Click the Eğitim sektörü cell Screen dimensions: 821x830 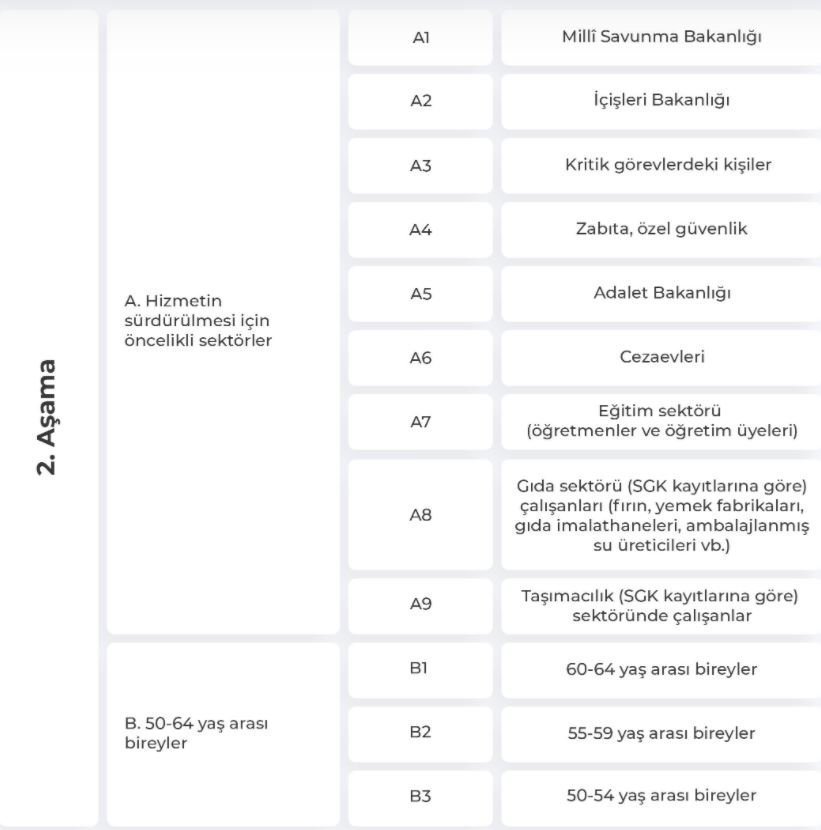[661, 421]
